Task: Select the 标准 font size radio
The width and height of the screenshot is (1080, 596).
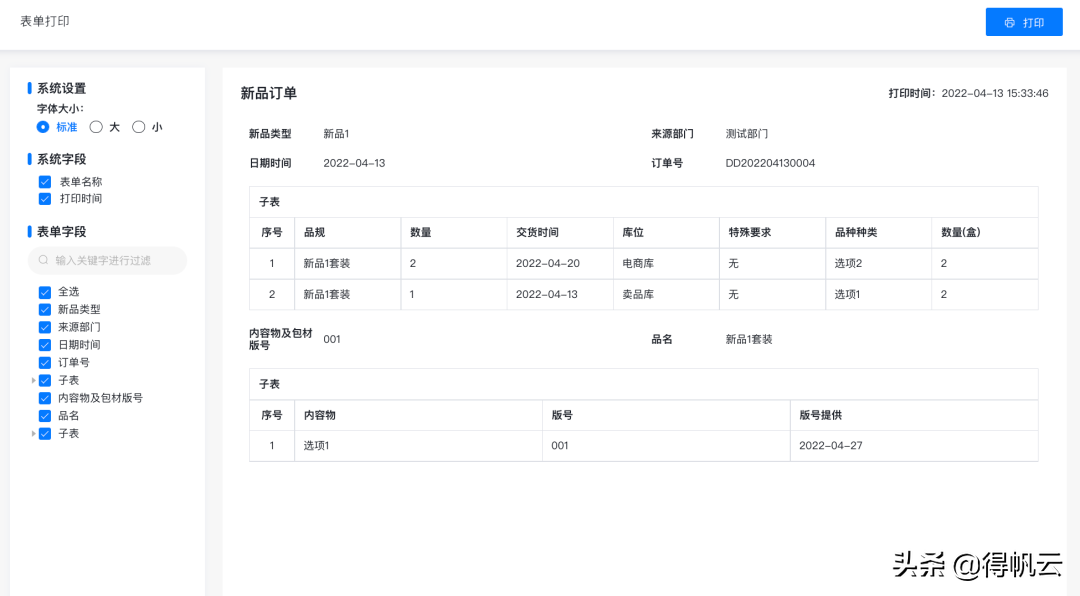Action: [x=43, y=127]
